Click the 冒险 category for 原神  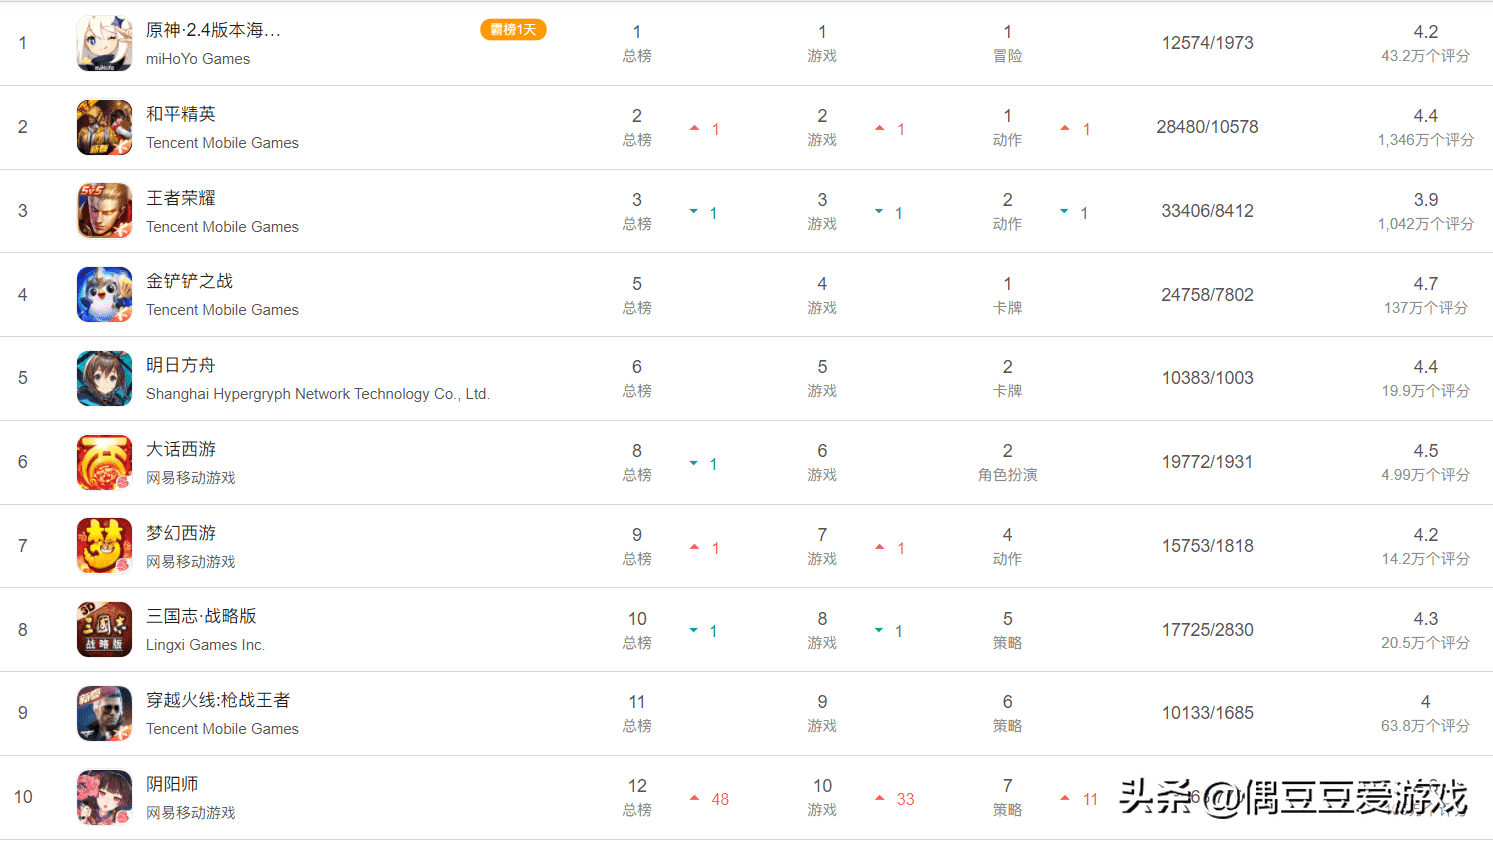click(x=1007, y=56)
